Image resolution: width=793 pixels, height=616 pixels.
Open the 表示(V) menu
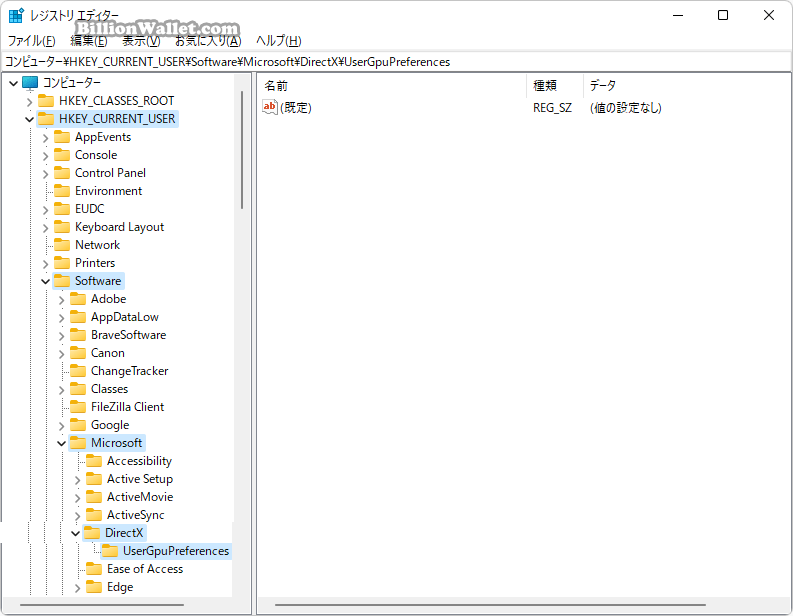coord(141,41)
